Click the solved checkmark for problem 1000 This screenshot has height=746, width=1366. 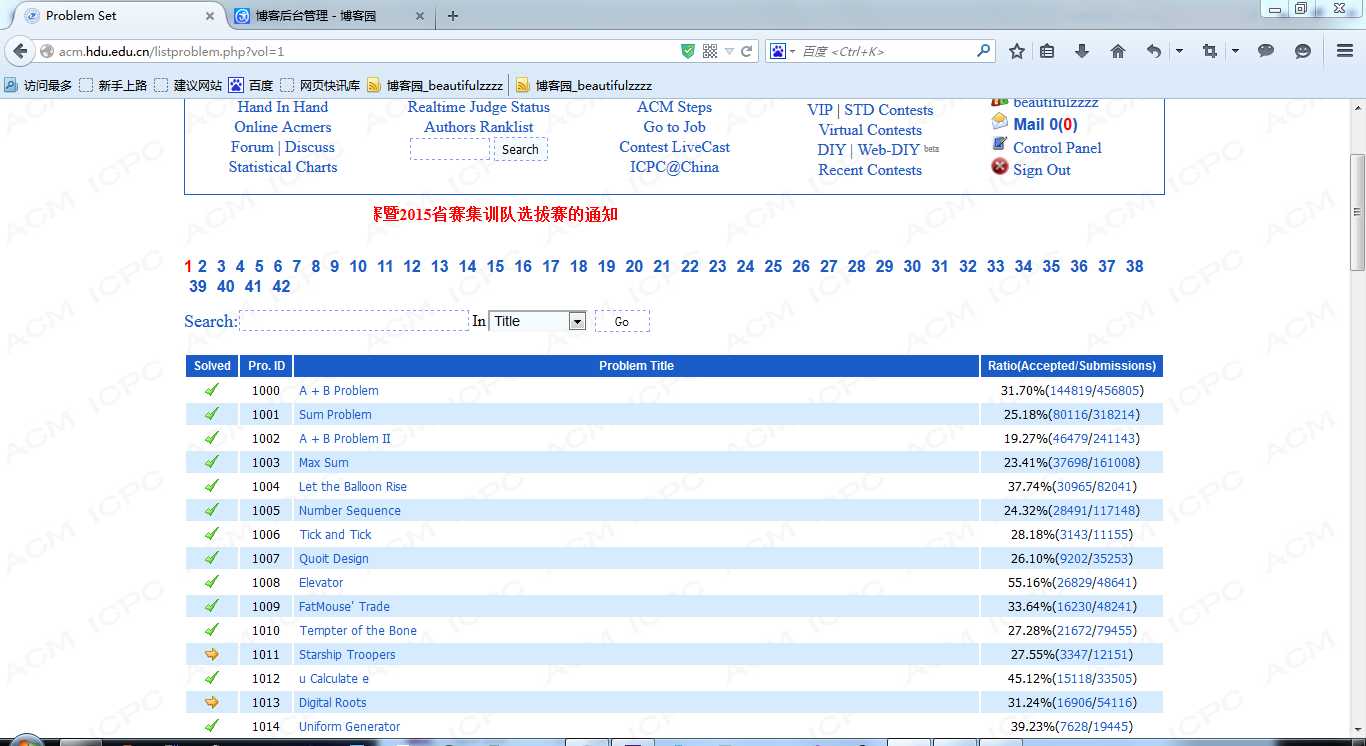pos(212,390)
